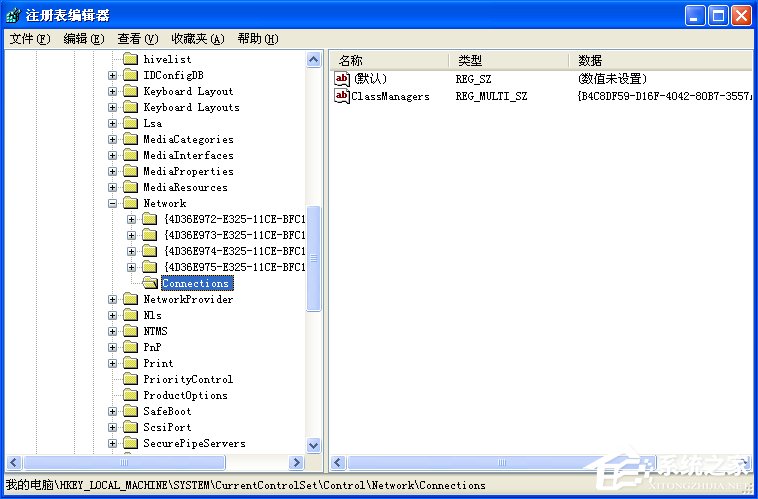Click the {4D36E972 folder icon
Screen dimensions: 758x499
coord(149,220)
